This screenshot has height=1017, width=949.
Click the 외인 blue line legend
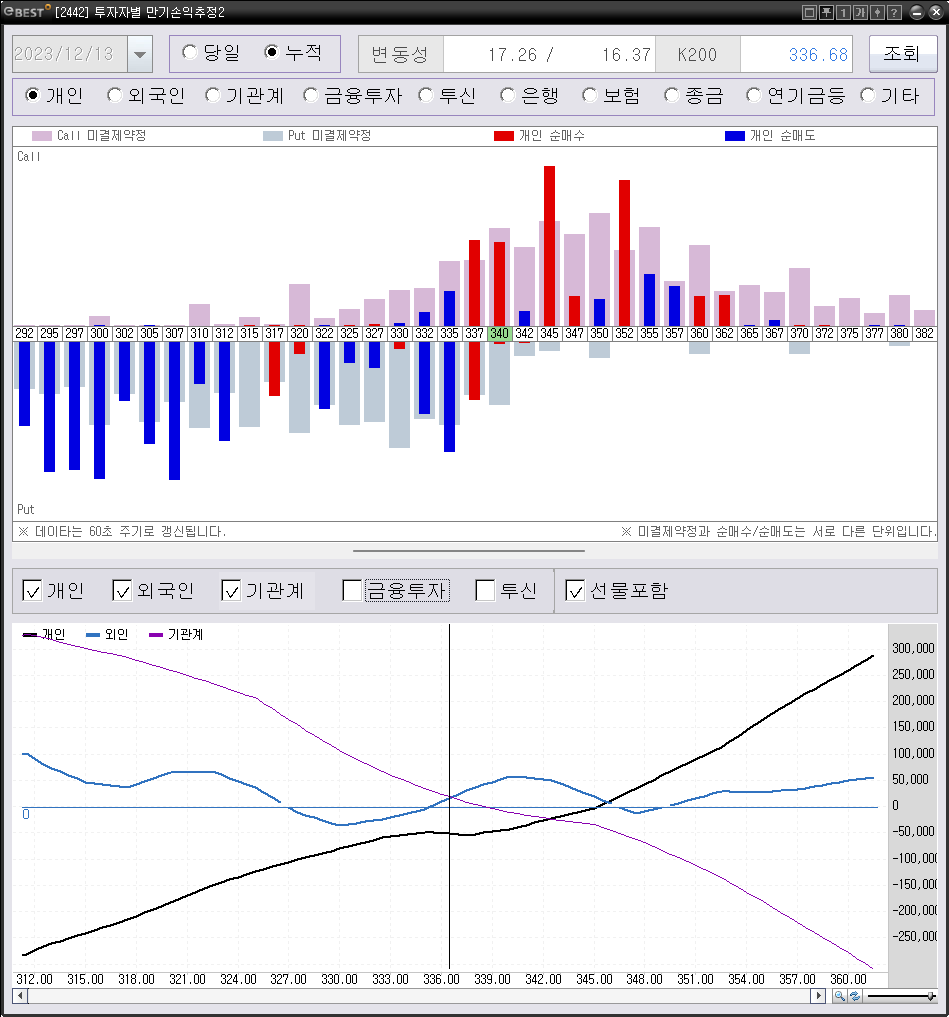point(107,634)
